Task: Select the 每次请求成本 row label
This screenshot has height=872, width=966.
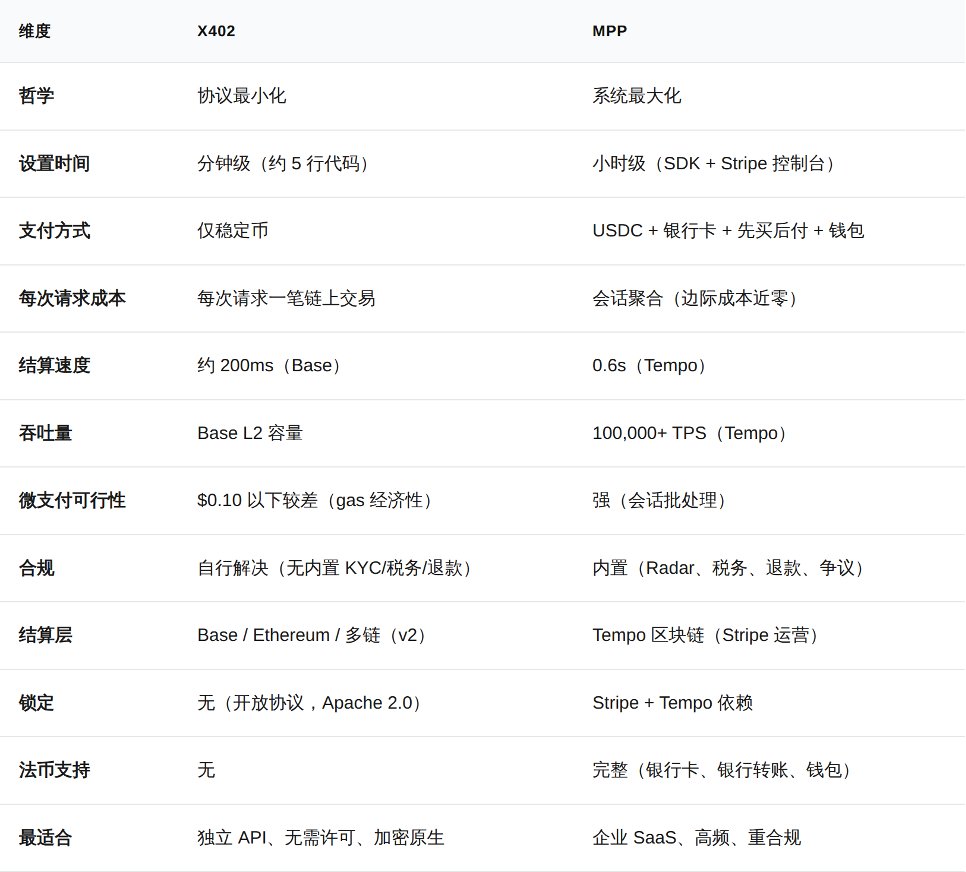Action: click(x=72, y=298)
